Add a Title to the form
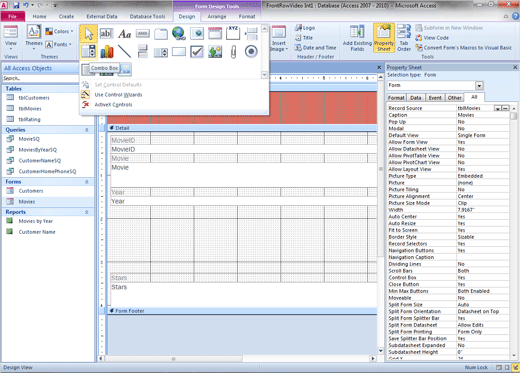Viewport: 520px width, 373px height. (x=304, y=38)
